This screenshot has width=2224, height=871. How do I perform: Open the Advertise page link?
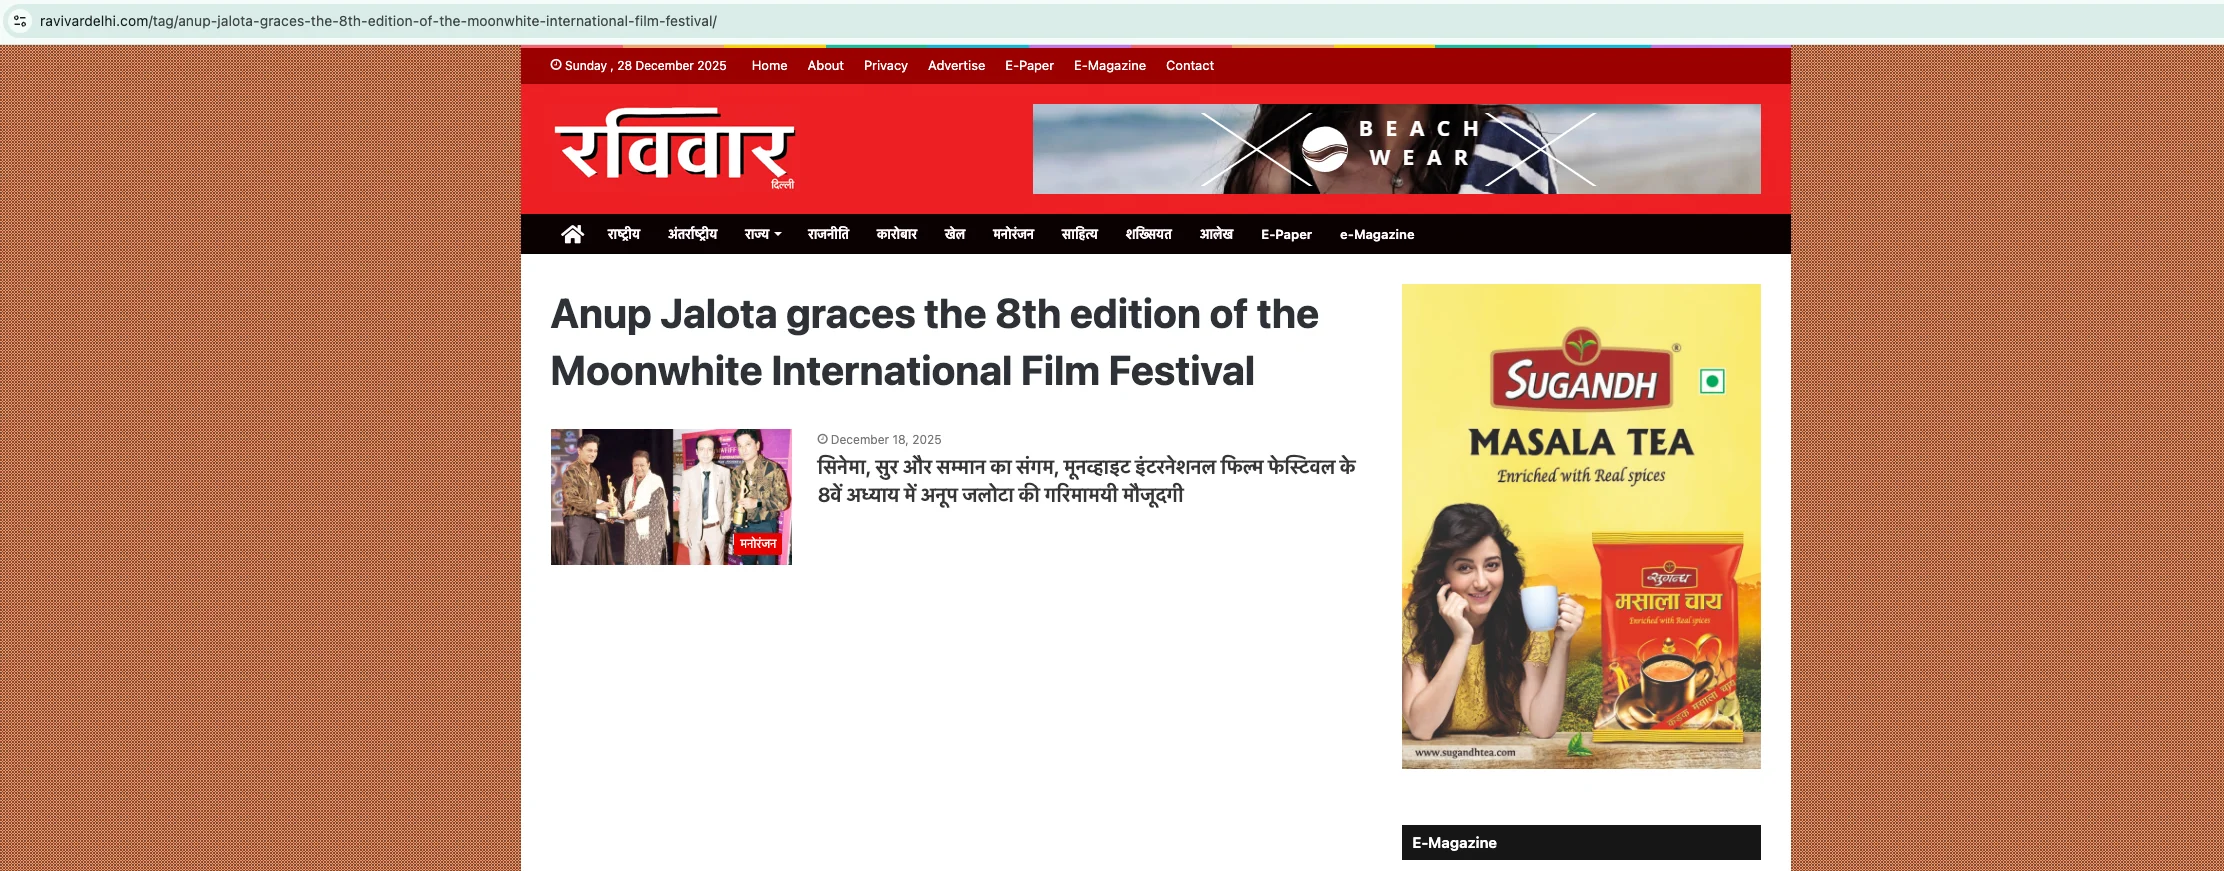click(x=956, y=65)
